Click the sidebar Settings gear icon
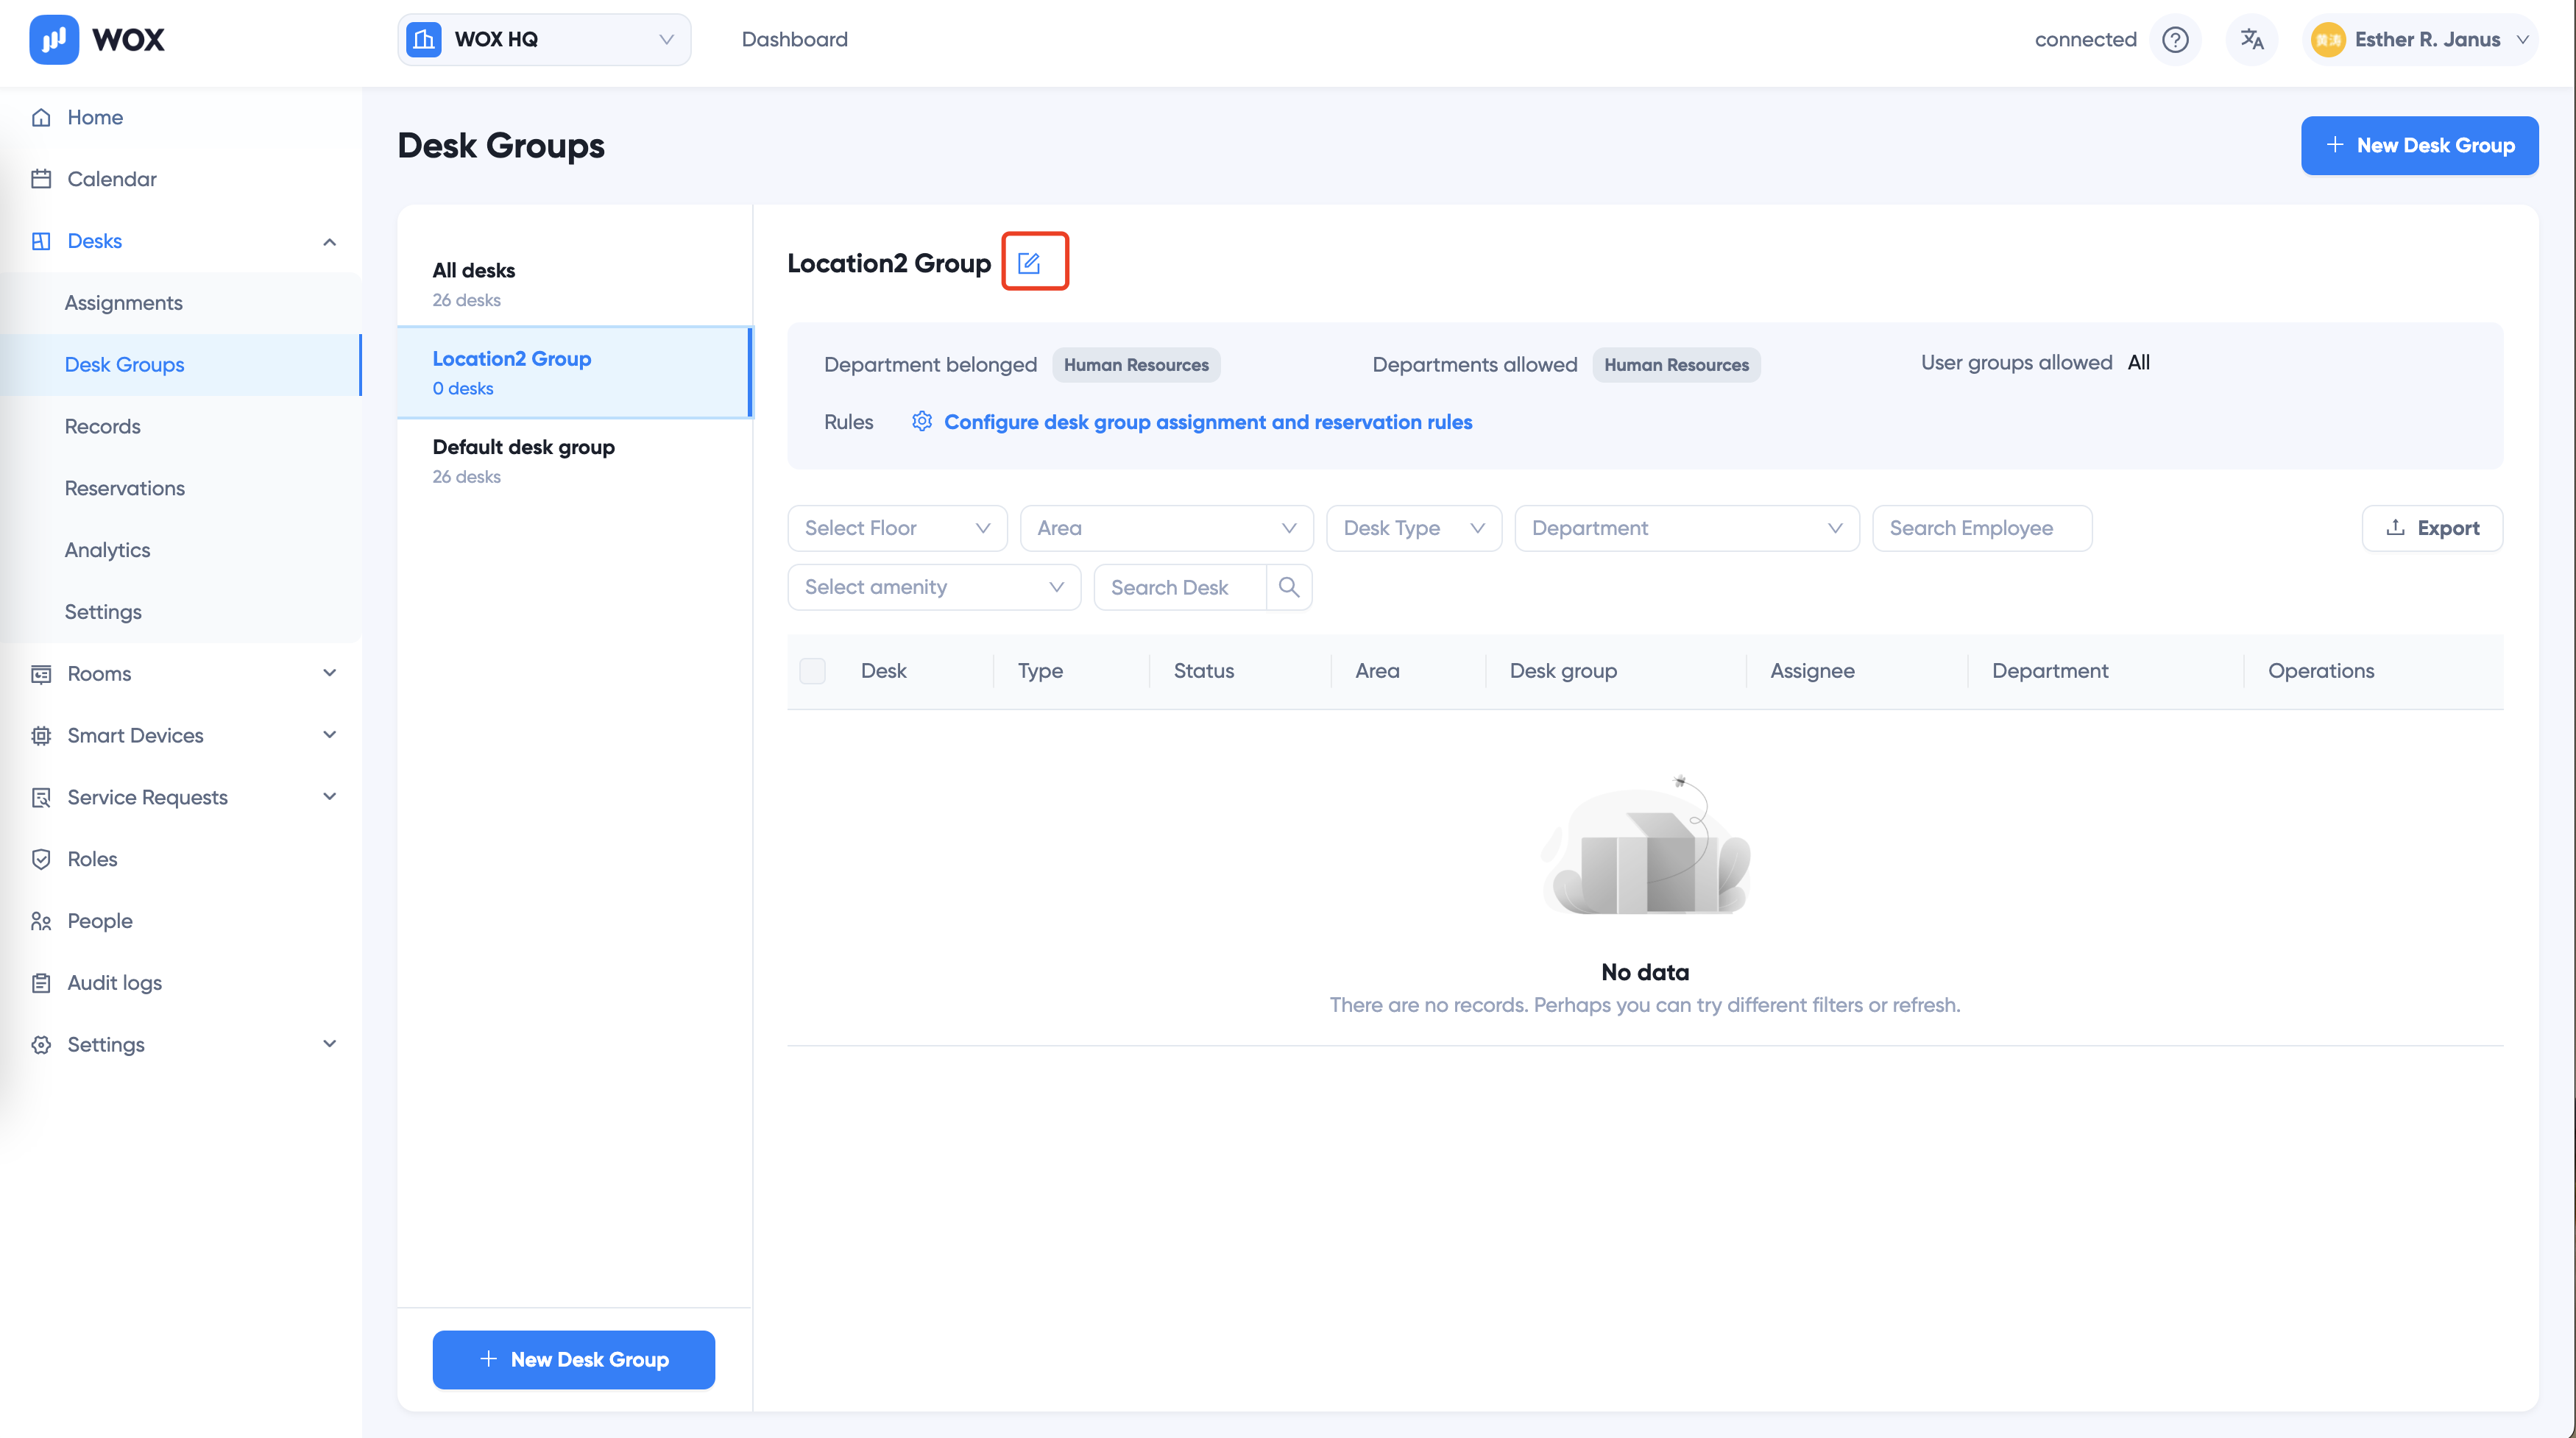This screenshot has height=1438, width=2576. click(x=41, y=1045)
